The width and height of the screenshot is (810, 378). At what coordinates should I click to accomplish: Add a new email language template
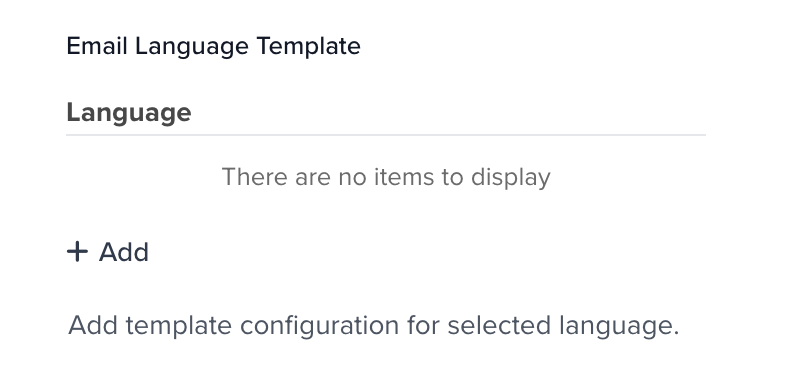click(x=108, y=252)
